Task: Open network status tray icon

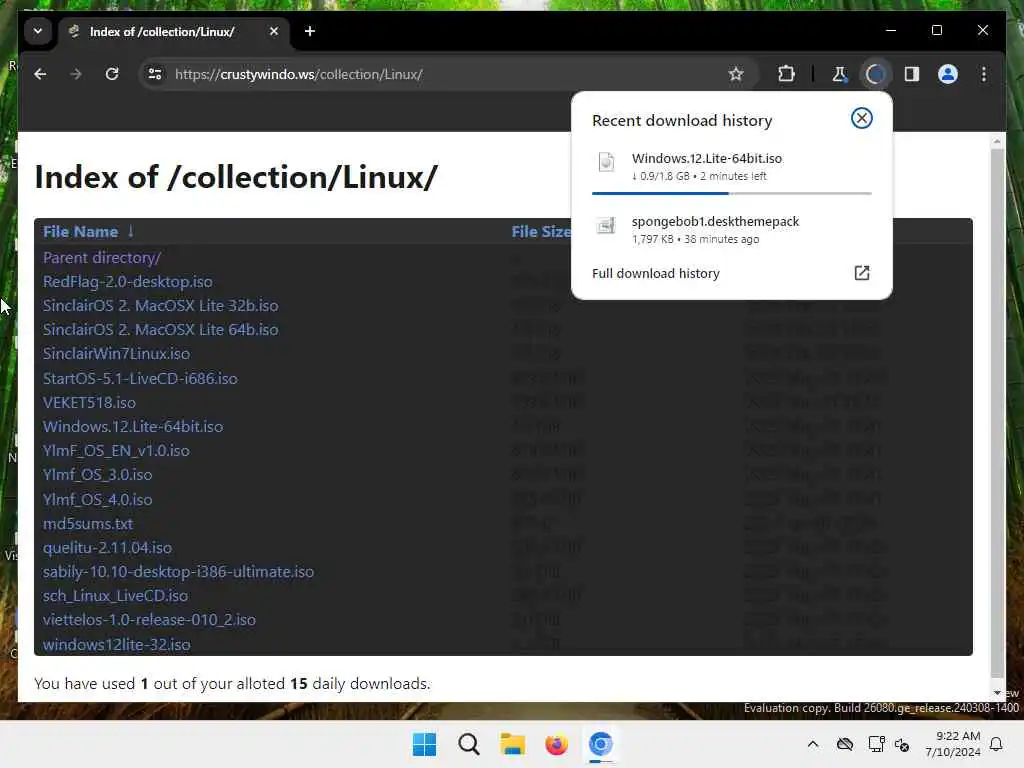Action: pos(876,744)
